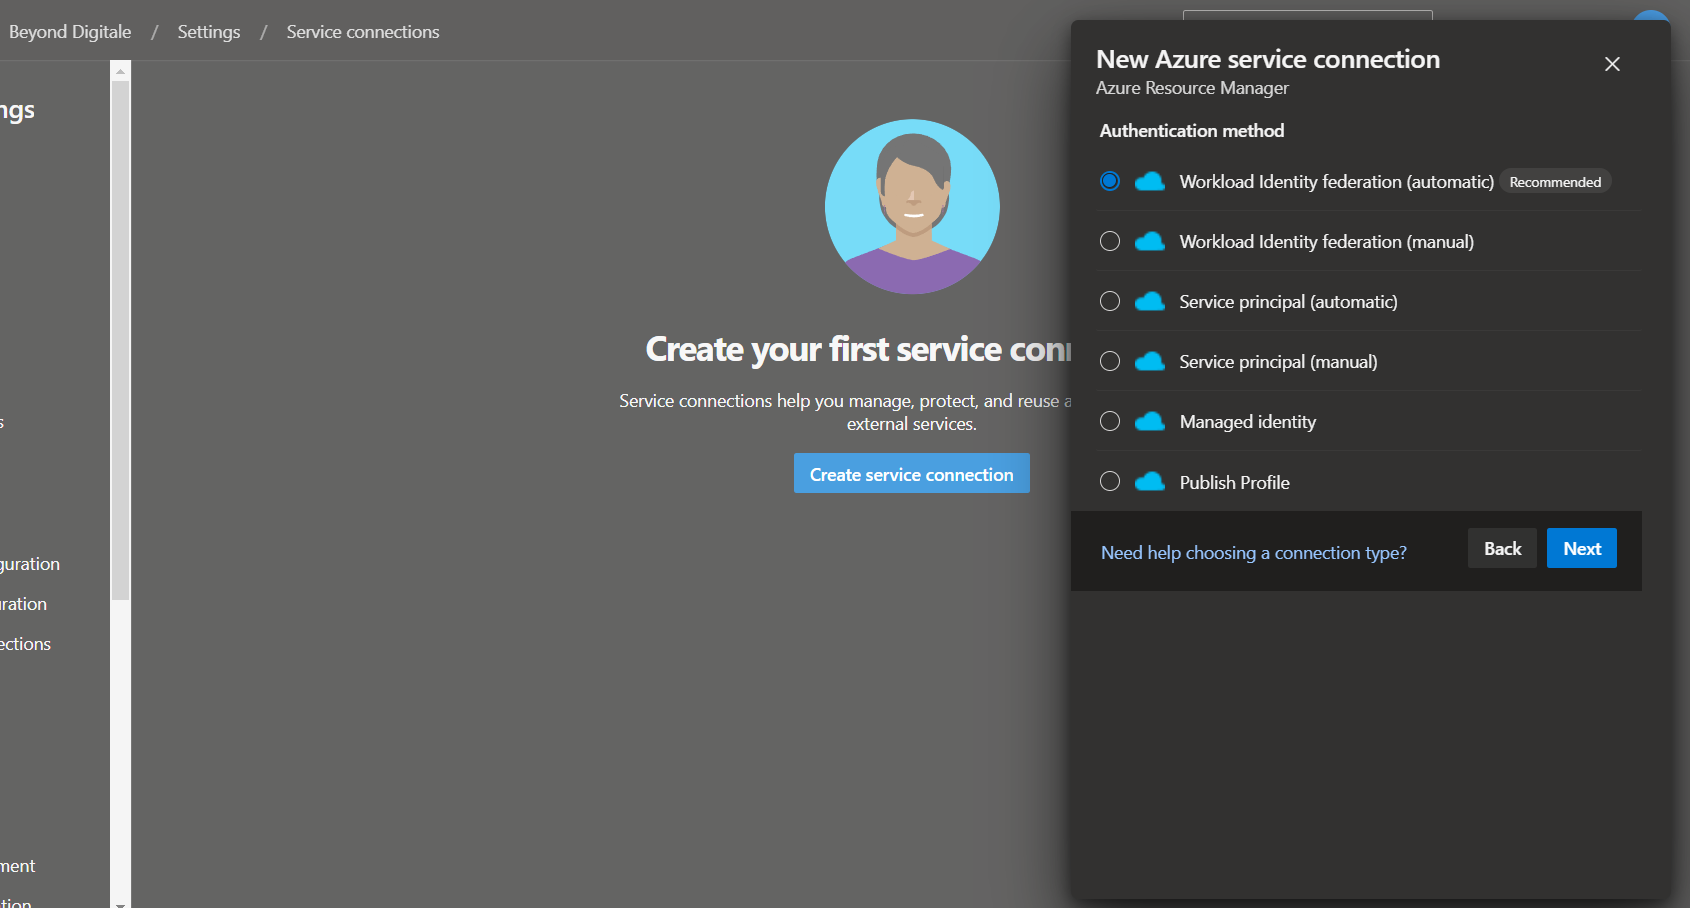This screenshot has width=1690, height=908.
Task: Click cloud icon beside Workload Identity federation (automatic)
Action: coord(1150,181)
